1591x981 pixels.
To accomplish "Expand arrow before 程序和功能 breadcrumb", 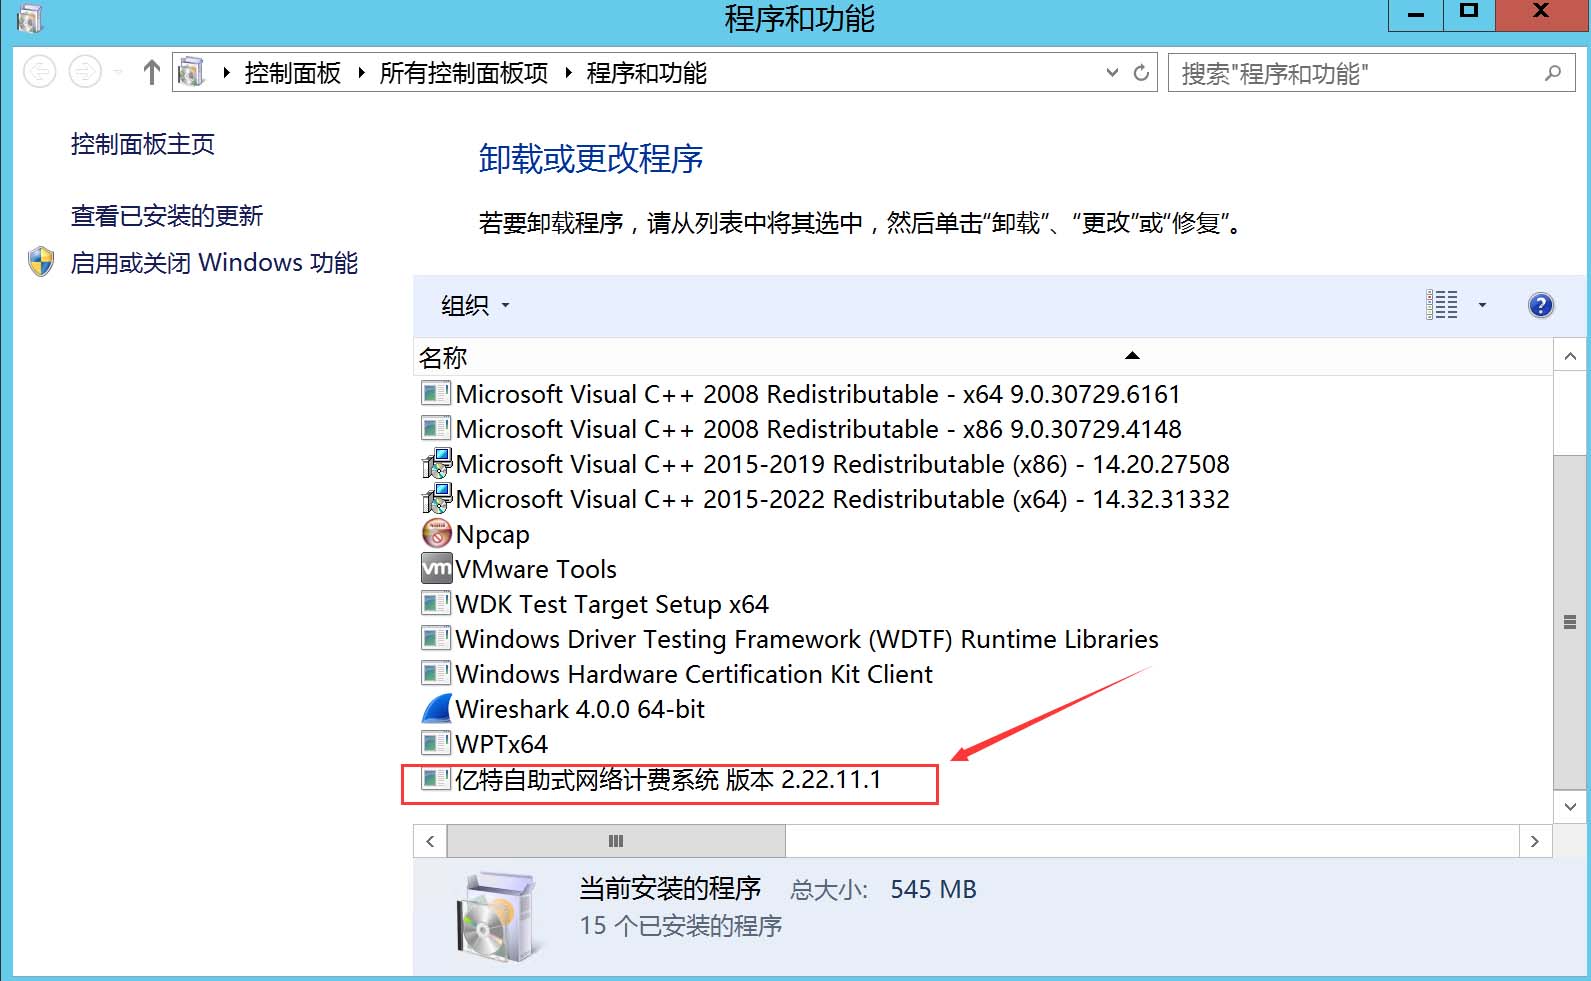I will 569,72.
